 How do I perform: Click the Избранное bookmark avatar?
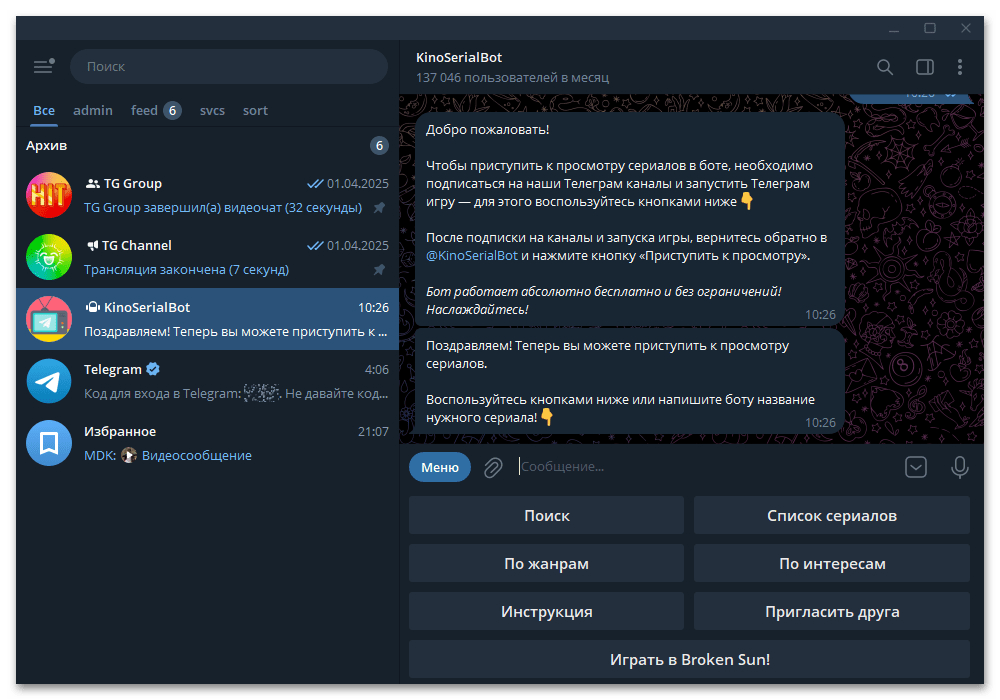(x=49, y=443)
